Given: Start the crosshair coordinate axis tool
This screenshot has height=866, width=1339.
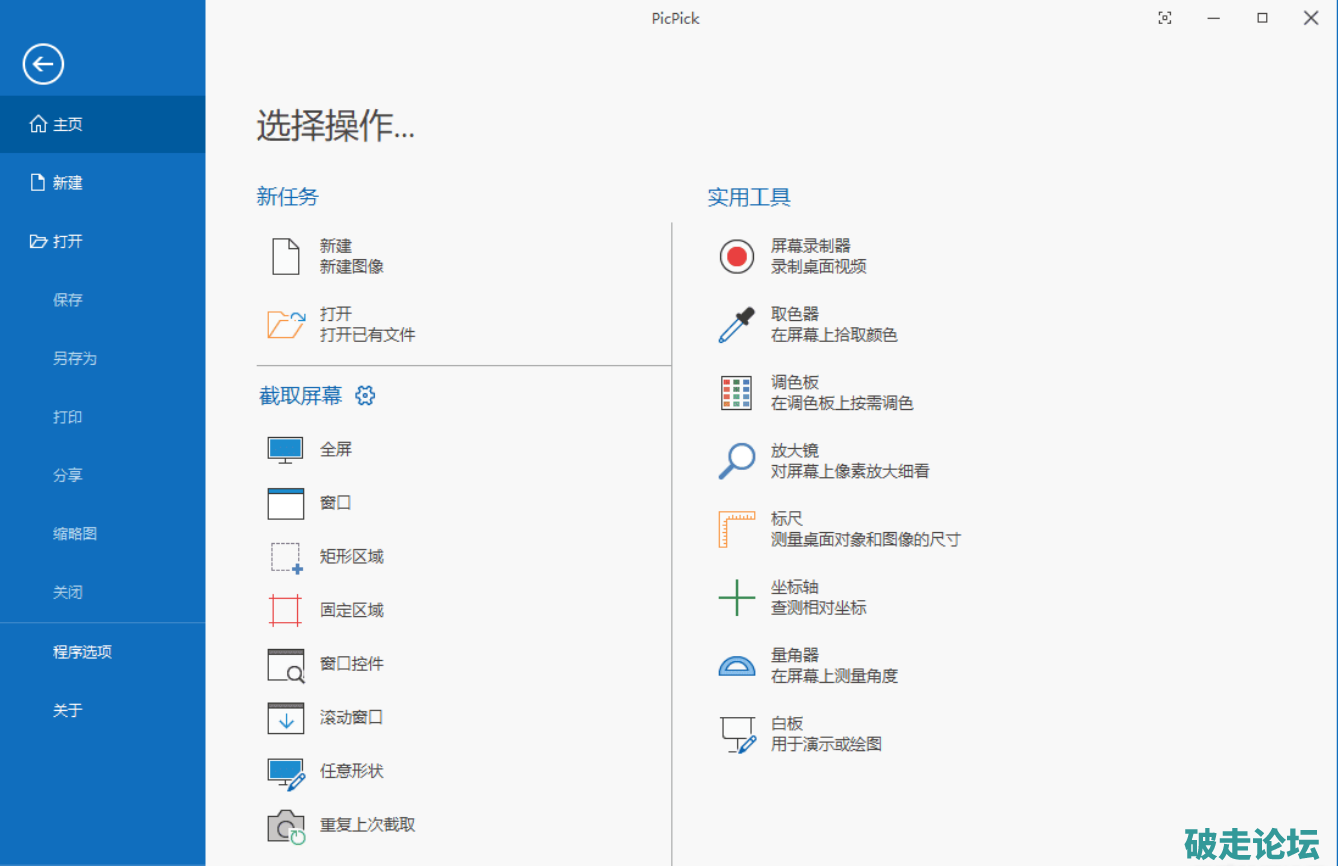Looking at the screenshot, I should click(x=737, y=597).
